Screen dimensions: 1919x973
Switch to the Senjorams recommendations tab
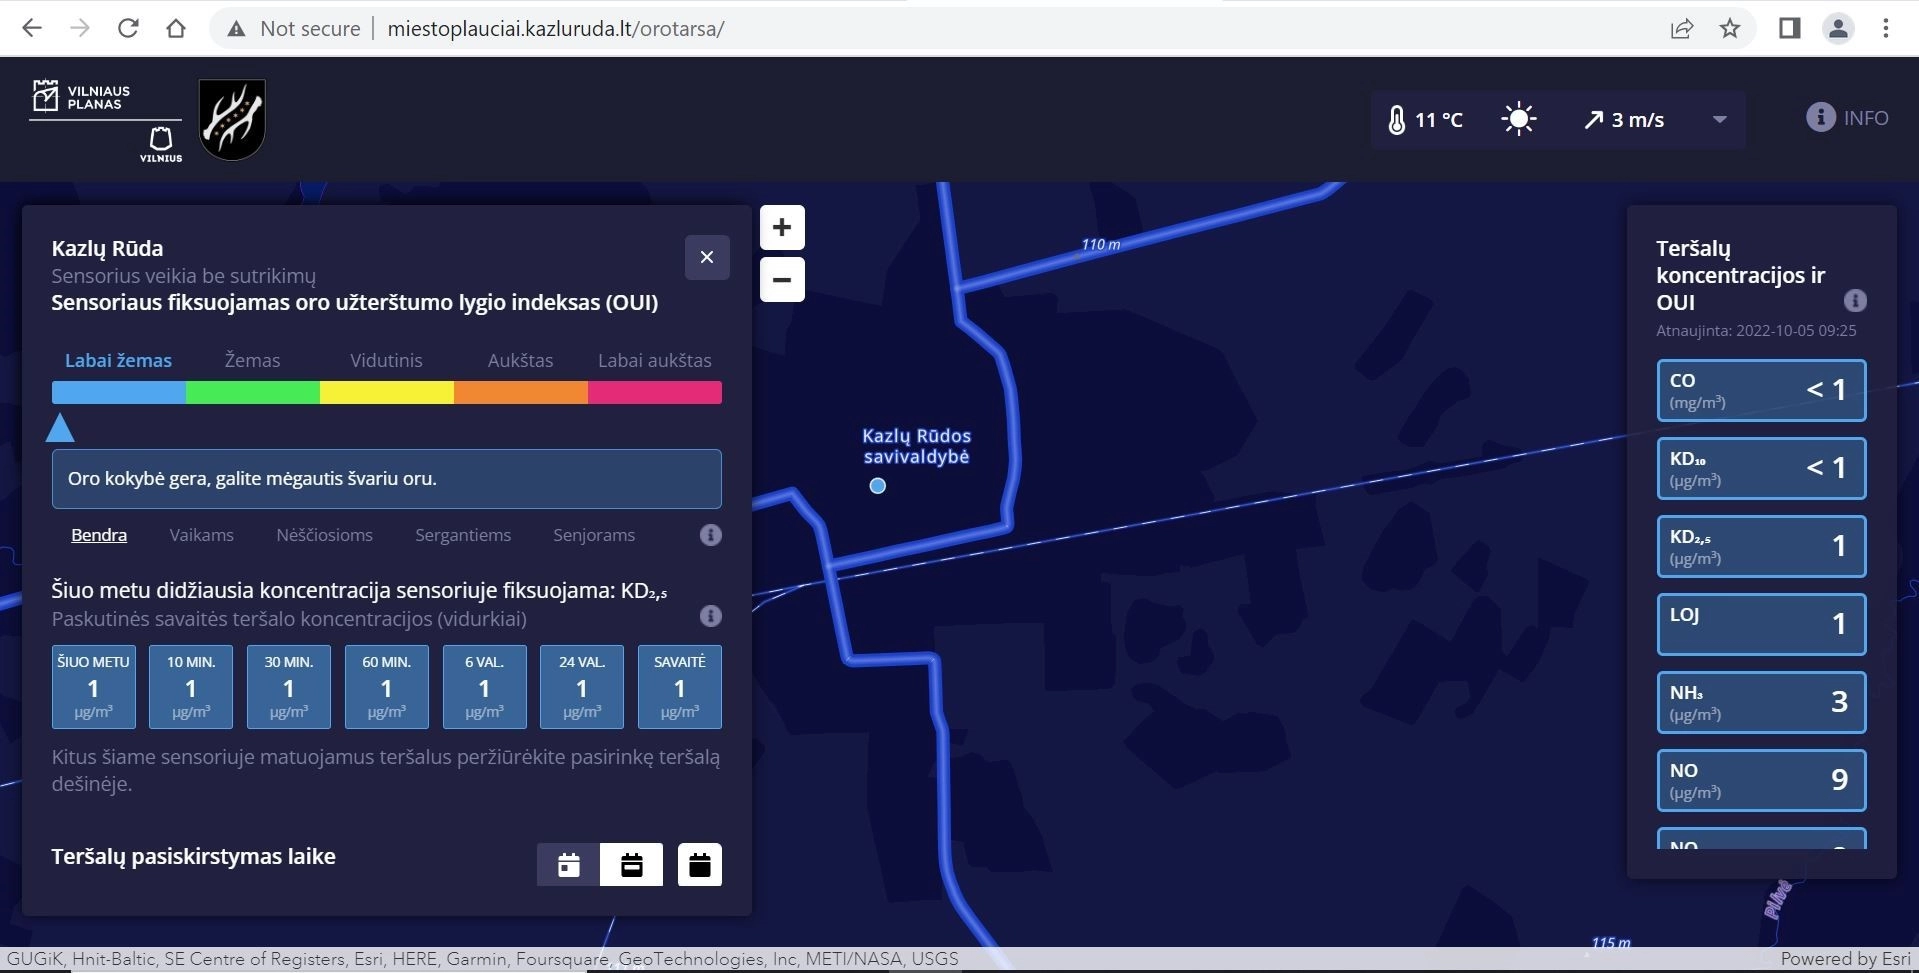click(x=594, y=535)
